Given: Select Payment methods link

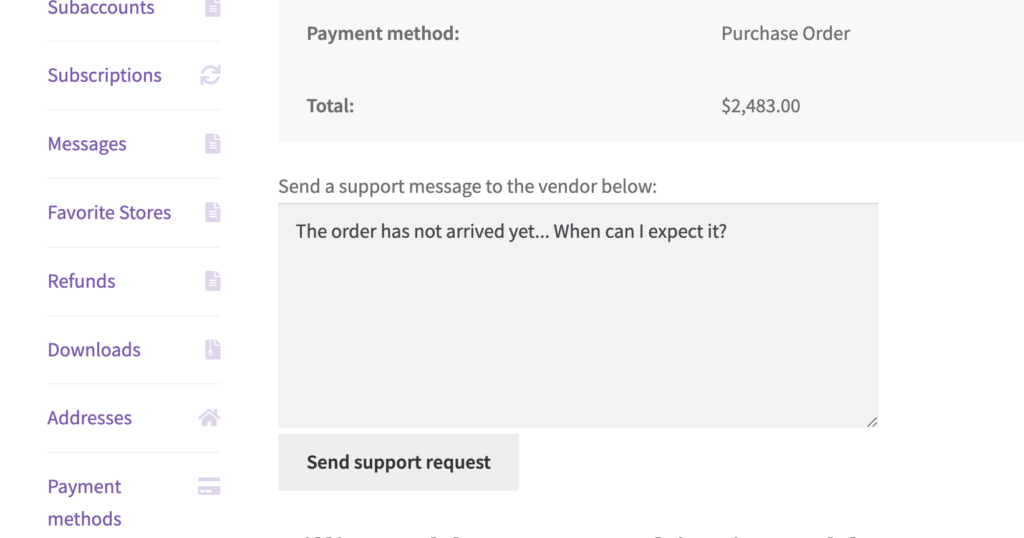Looking at the screenshot, I should tap(84, 502).
